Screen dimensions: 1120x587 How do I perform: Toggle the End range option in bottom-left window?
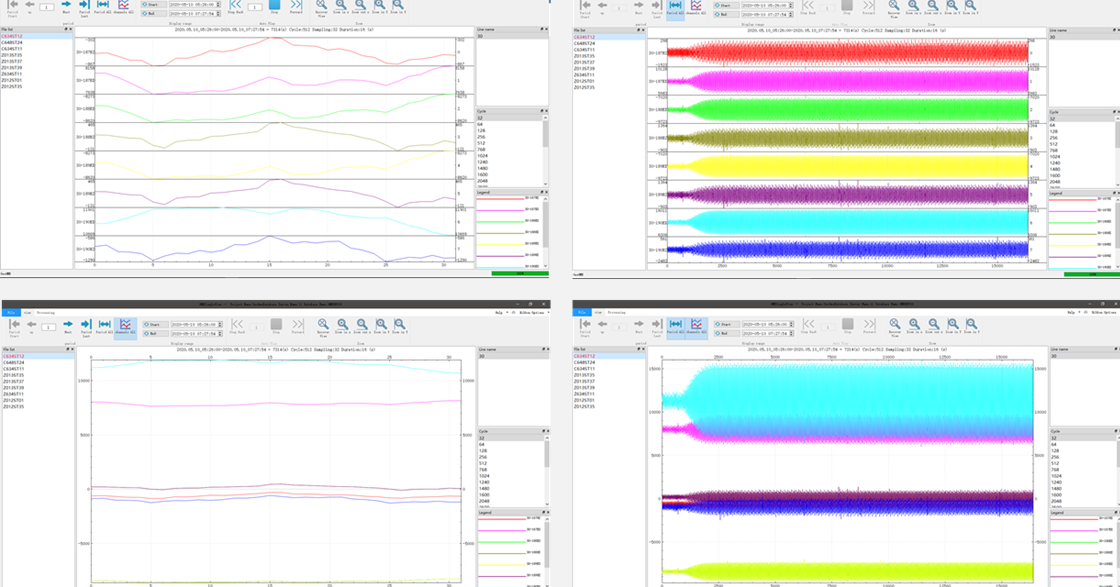coord(154,333)
